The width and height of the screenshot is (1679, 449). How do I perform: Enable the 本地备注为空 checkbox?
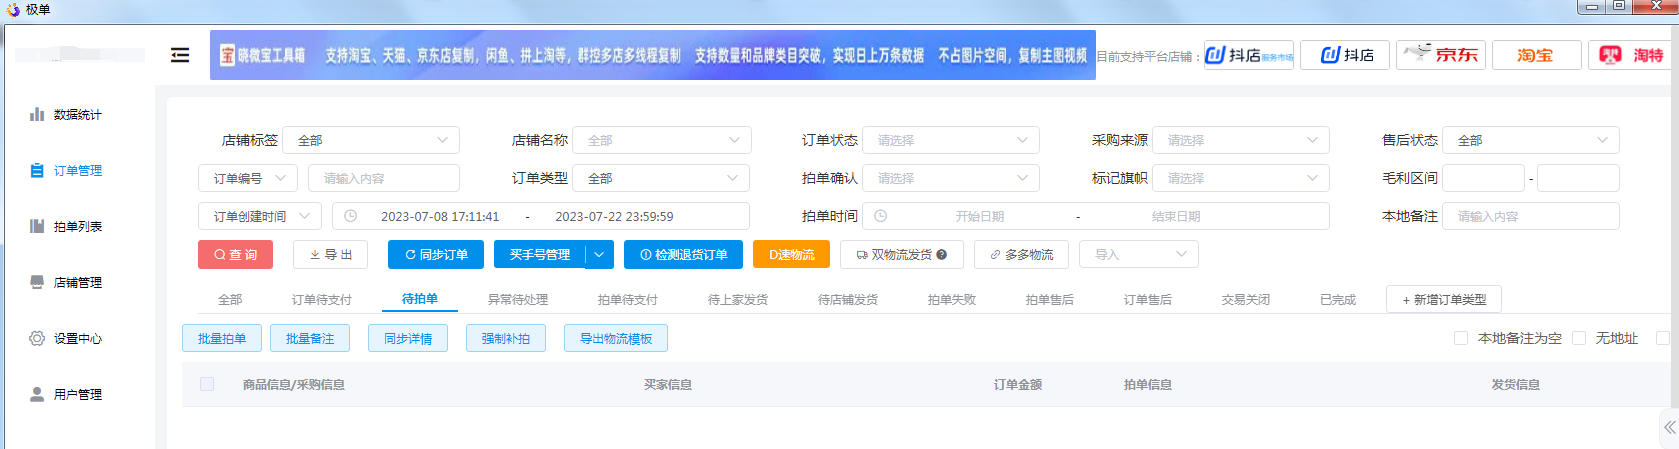pos(1461,338)
